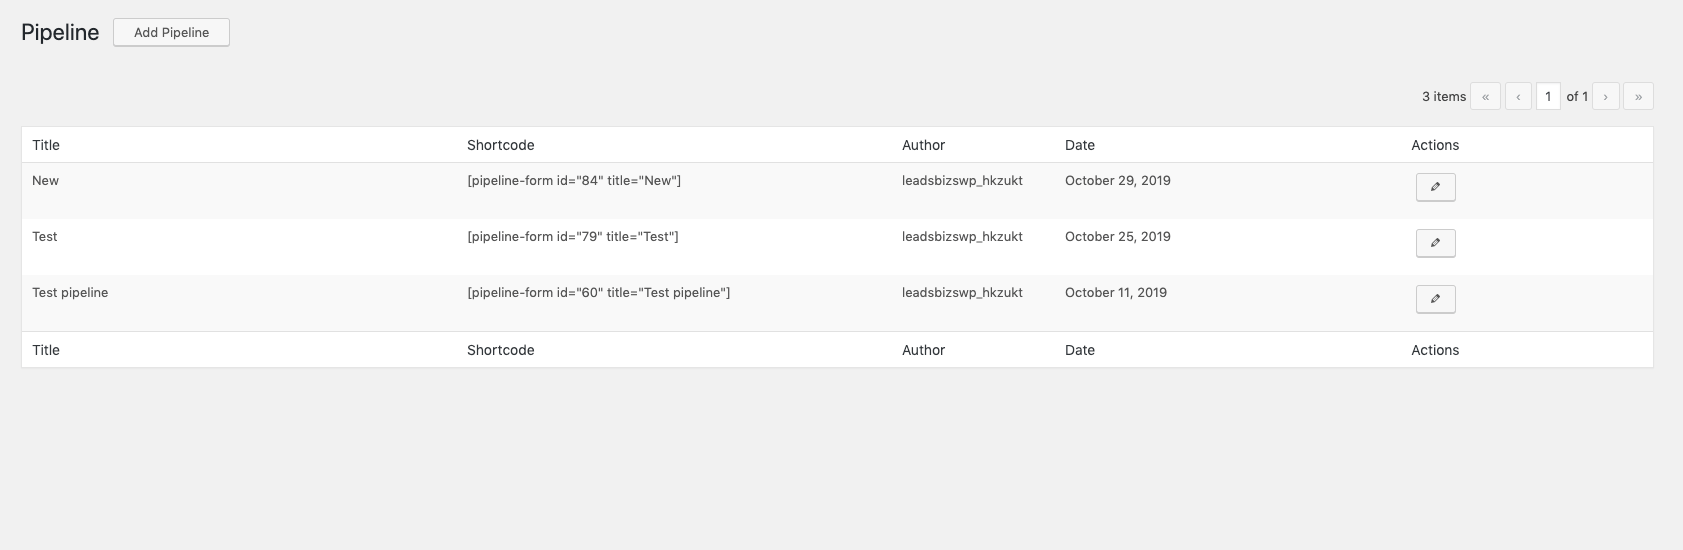Click pencil icon for Test pipeline row
1683x550 pixels.
coord(1435,299)
